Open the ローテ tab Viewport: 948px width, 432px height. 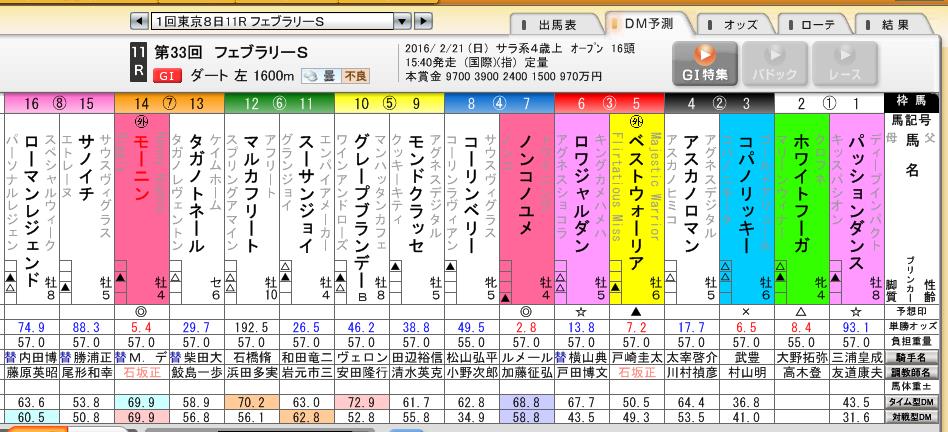815,25
